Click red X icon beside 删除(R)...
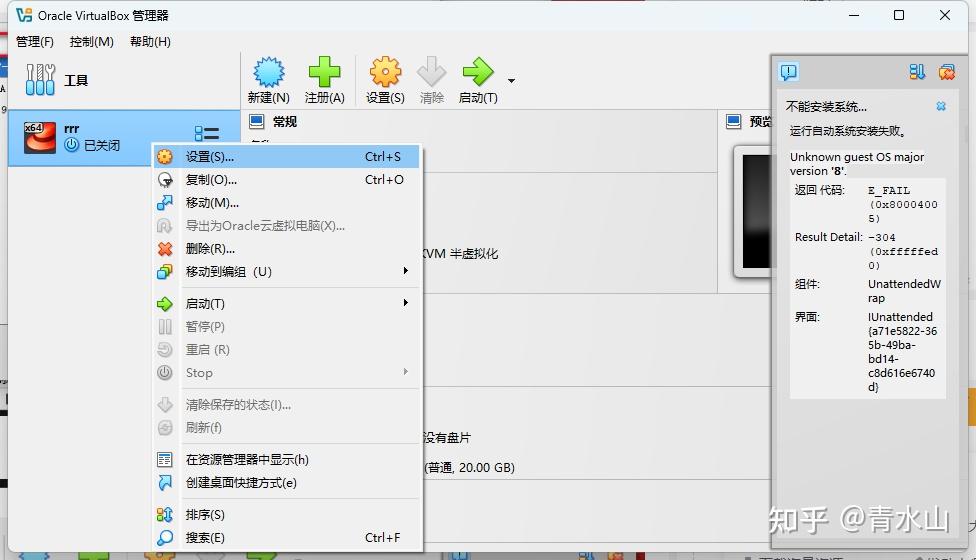This screenshot has height=560, width=976. (165, 249)
